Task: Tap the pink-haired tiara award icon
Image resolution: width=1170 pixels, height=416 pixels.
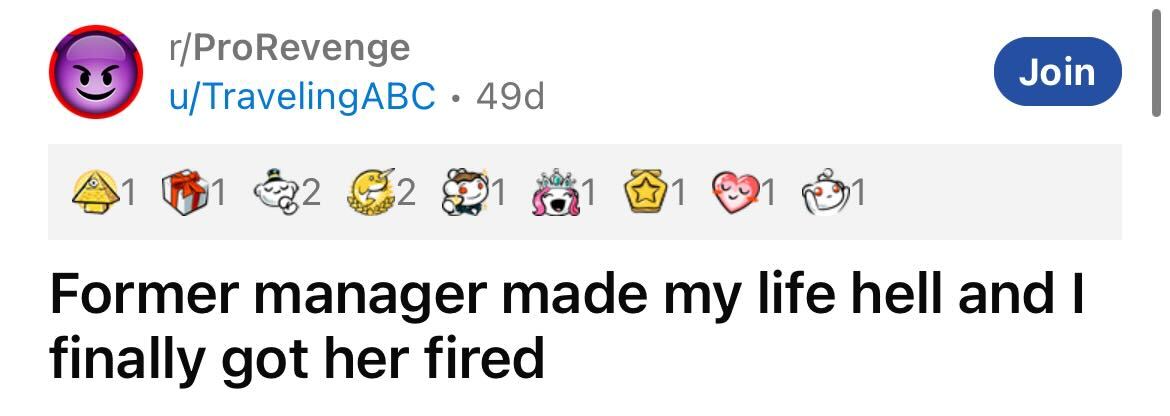Action: click(x=556, y=193)
